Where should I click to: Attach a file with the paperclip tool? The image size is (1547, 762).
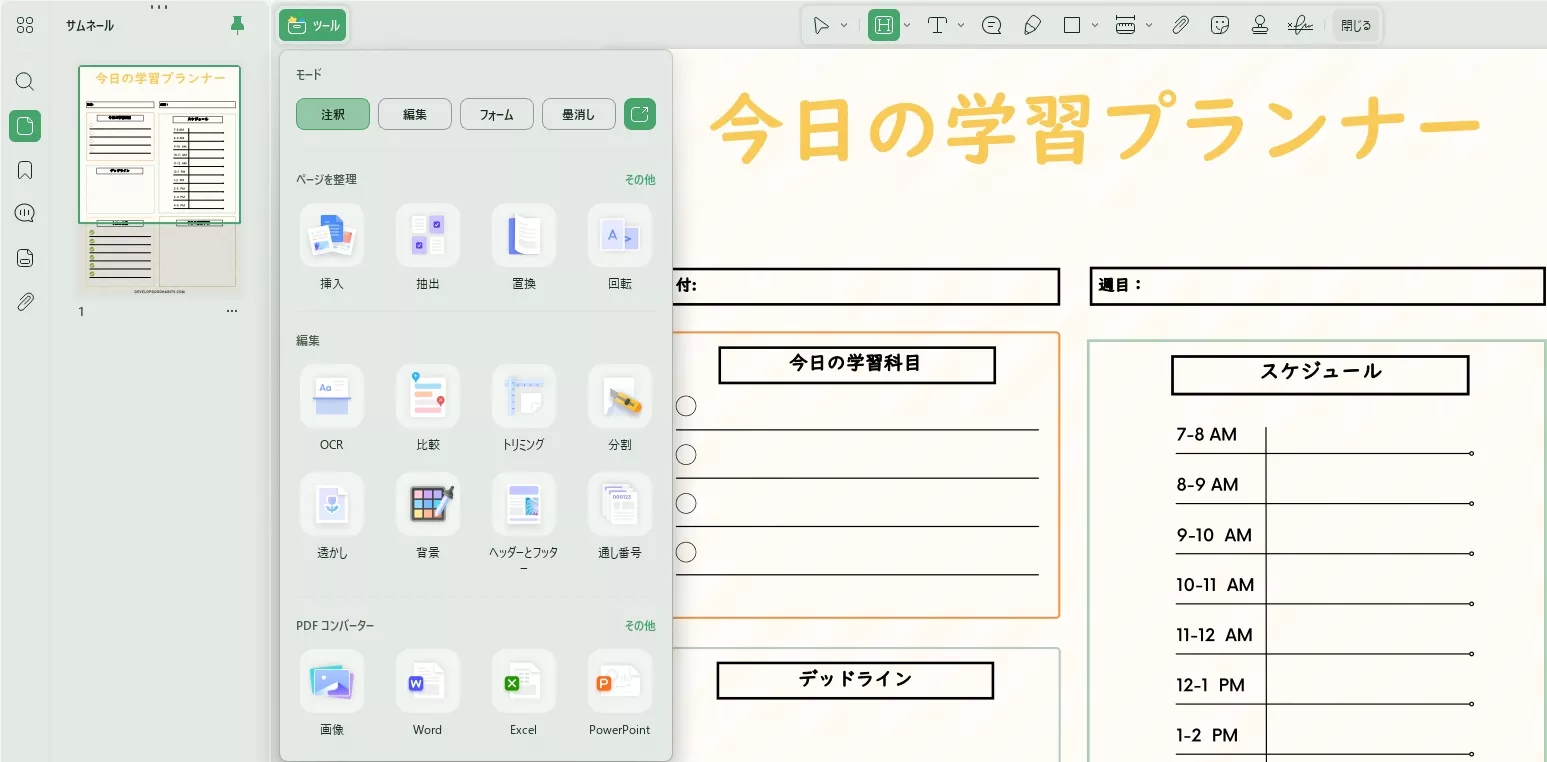point(1181,25)
